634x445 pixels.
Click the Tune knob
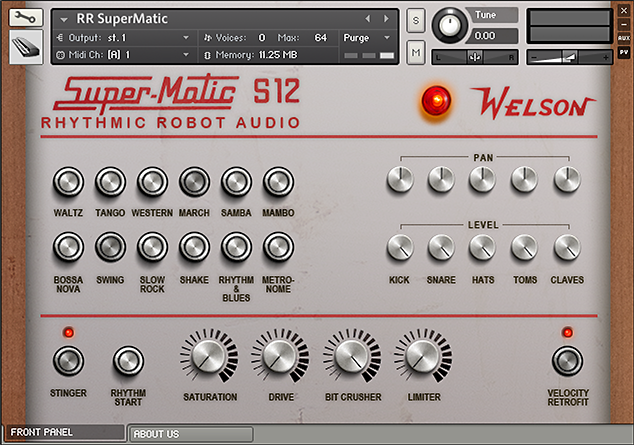click(450, 25)
